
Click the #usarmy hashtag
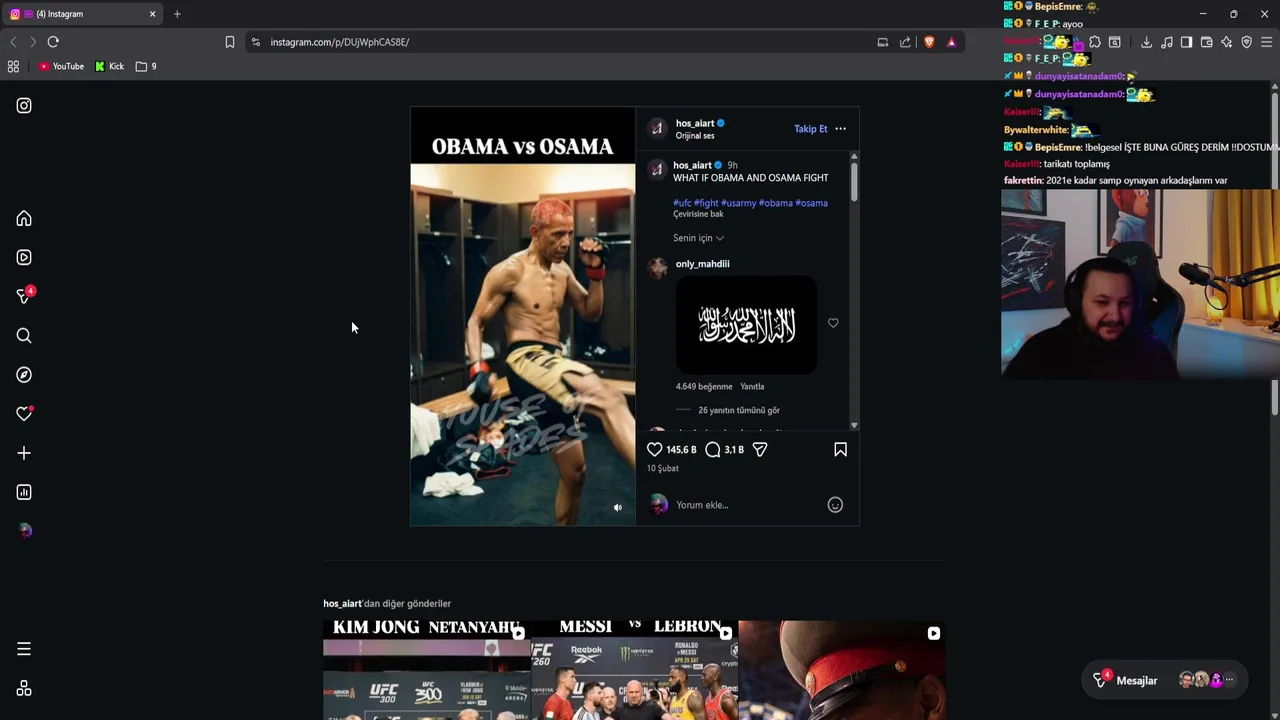pos(738,203)
